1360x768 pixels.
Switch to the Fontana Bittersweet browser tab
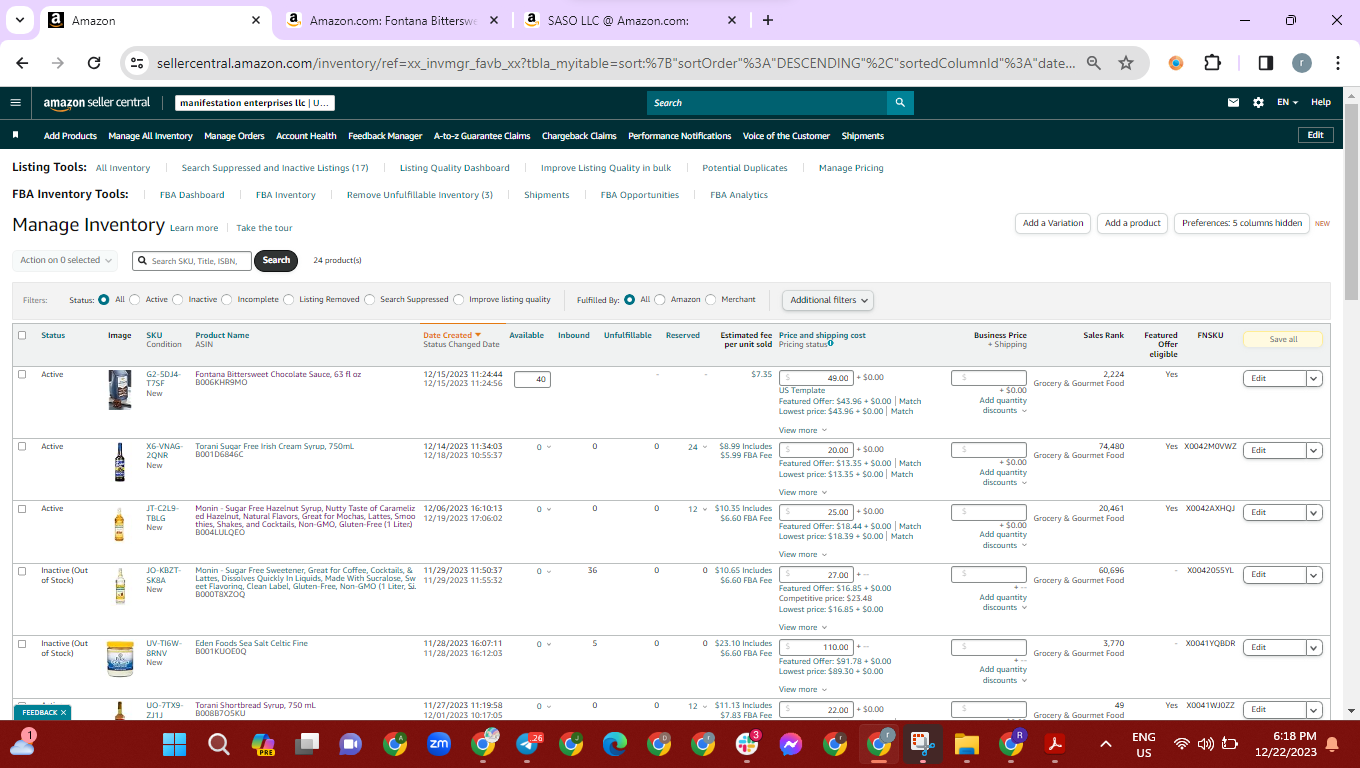[394, 20]
